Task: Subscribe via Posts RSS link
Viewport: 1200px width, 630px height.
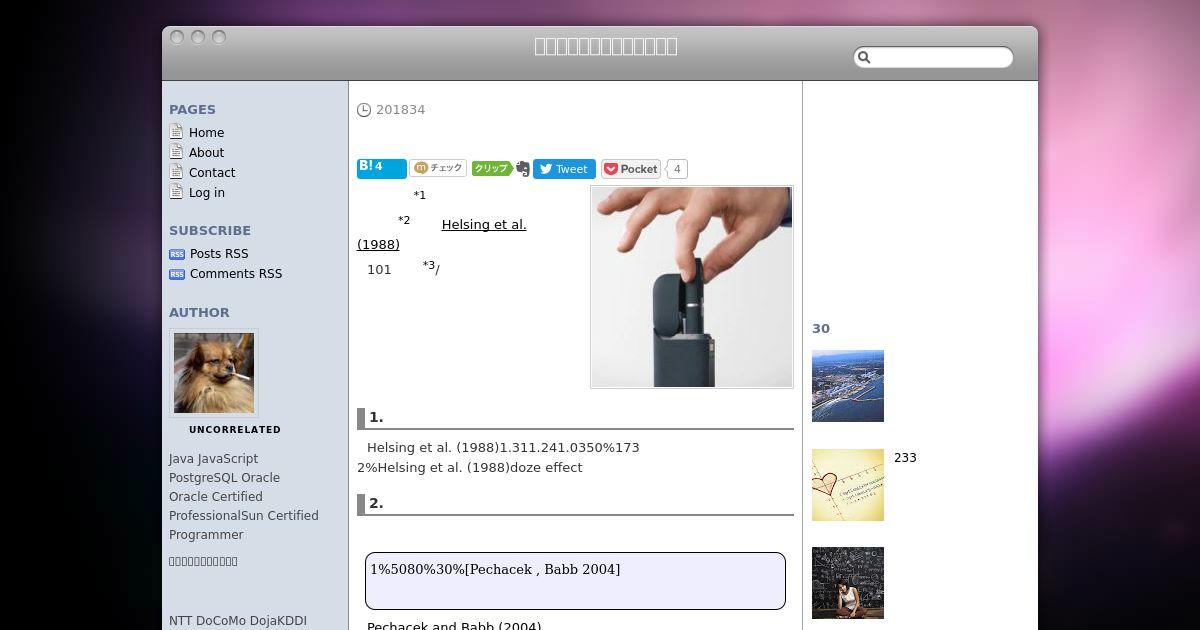Action: click(219, 254)
